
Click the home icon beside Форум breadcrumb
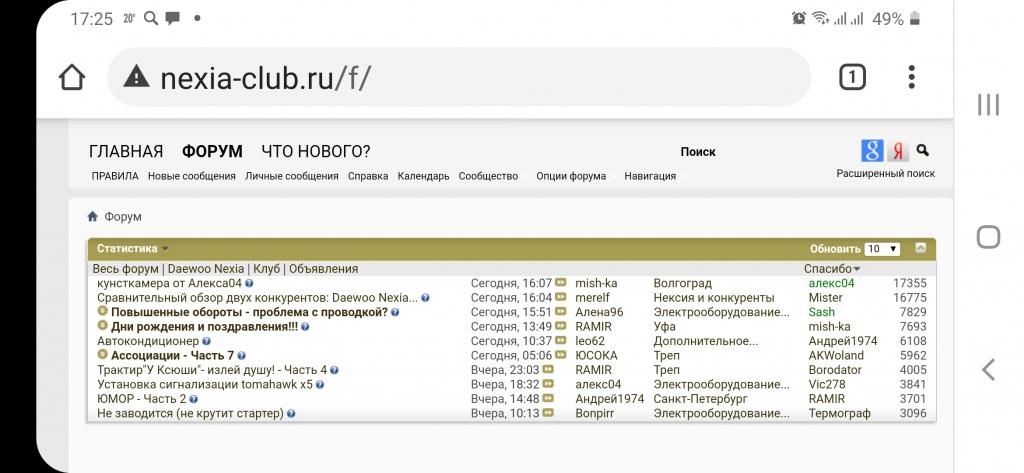93,216
